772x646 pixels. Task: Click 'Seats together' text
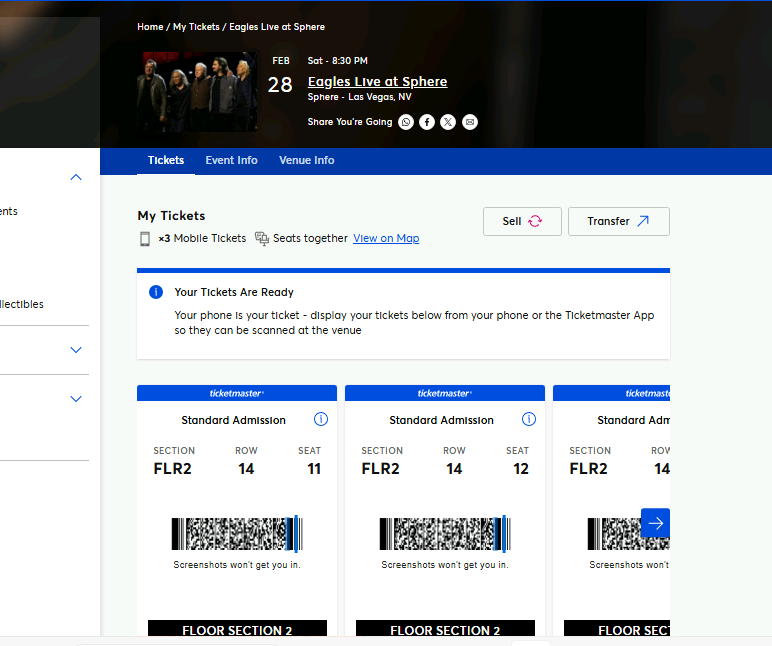pos(310,238)
